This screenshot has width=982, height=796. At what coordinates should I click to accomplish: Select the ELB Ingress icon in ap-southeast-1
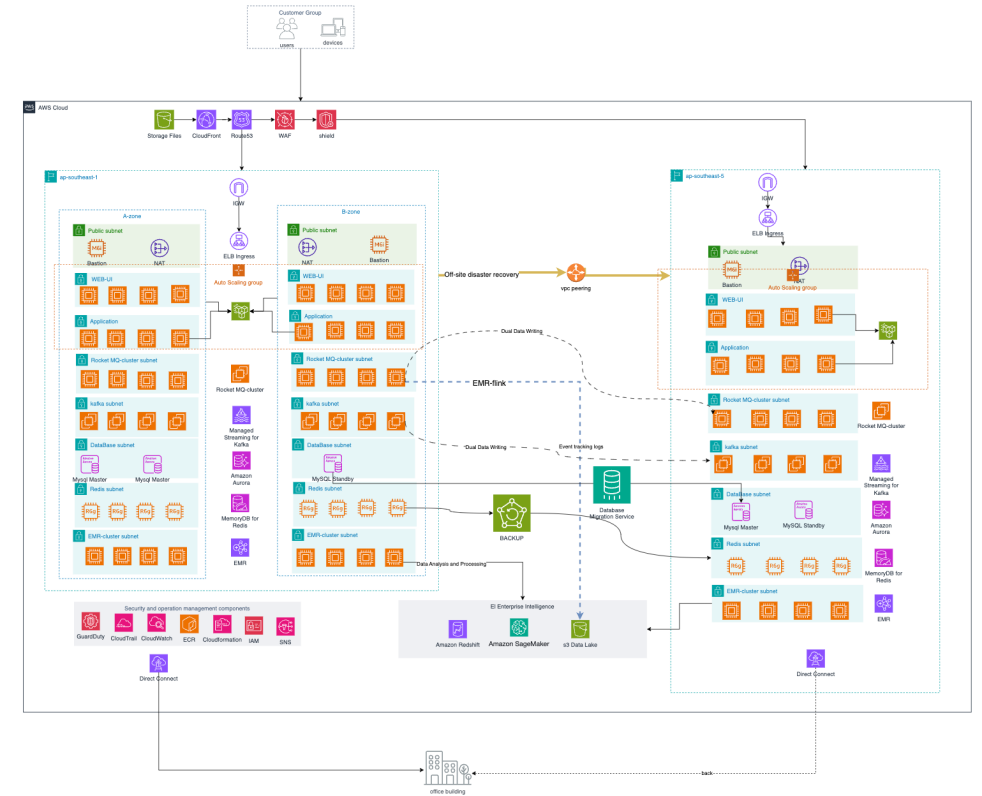pos(239,241)
